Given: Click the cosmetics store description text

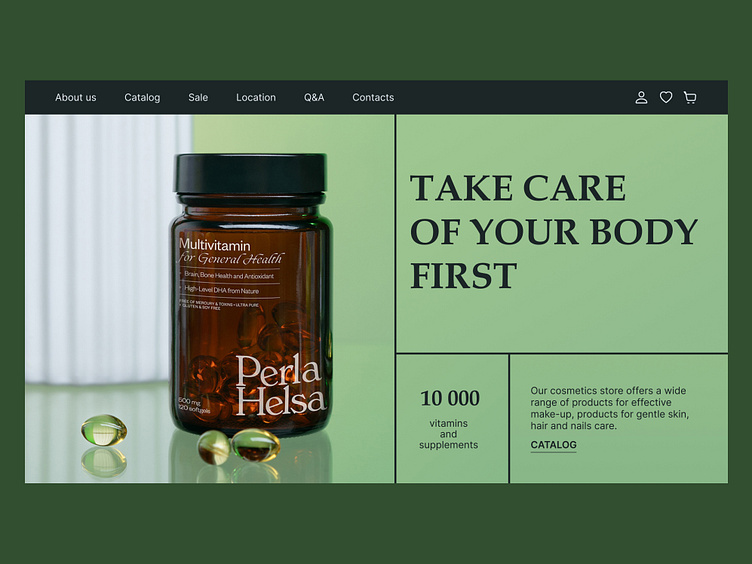Looking at the screenshot, I should tap(609, 408).
